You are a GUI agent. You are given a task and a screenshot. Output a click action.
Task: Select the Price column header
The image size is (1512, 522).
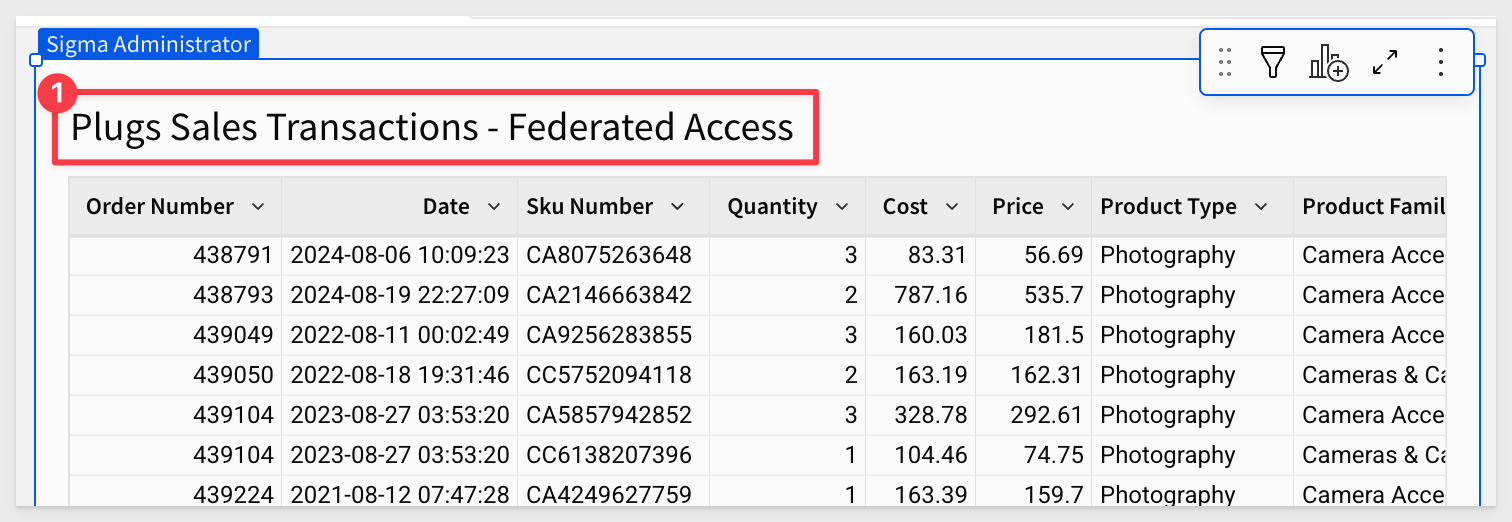click(x=1034, y=207)
